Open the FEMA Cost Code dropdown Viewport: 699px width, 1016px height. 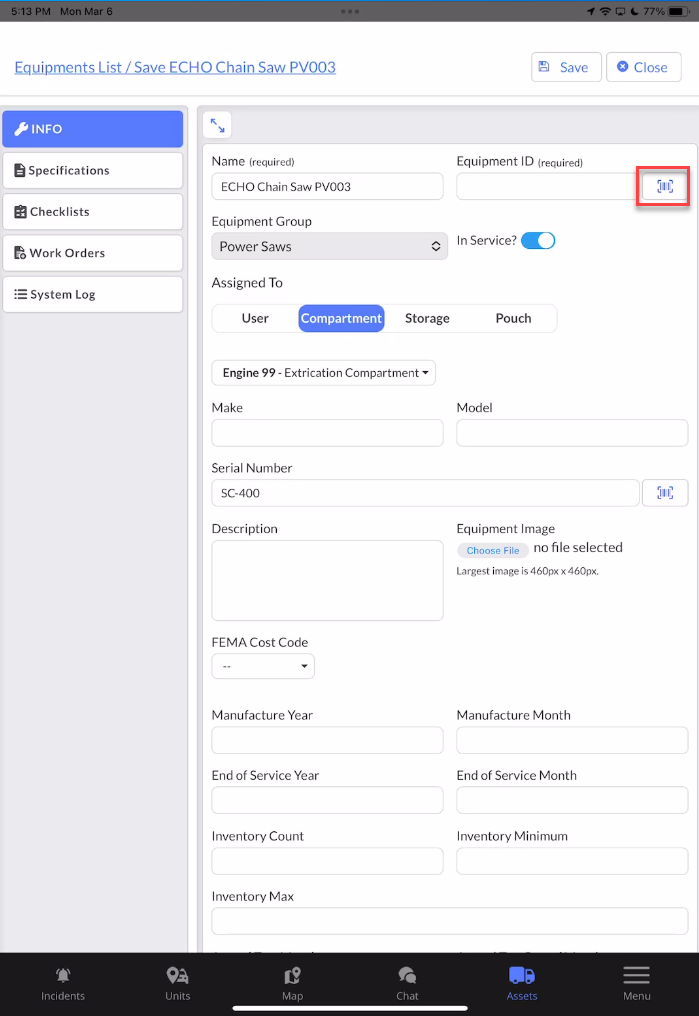coord(263,666)
